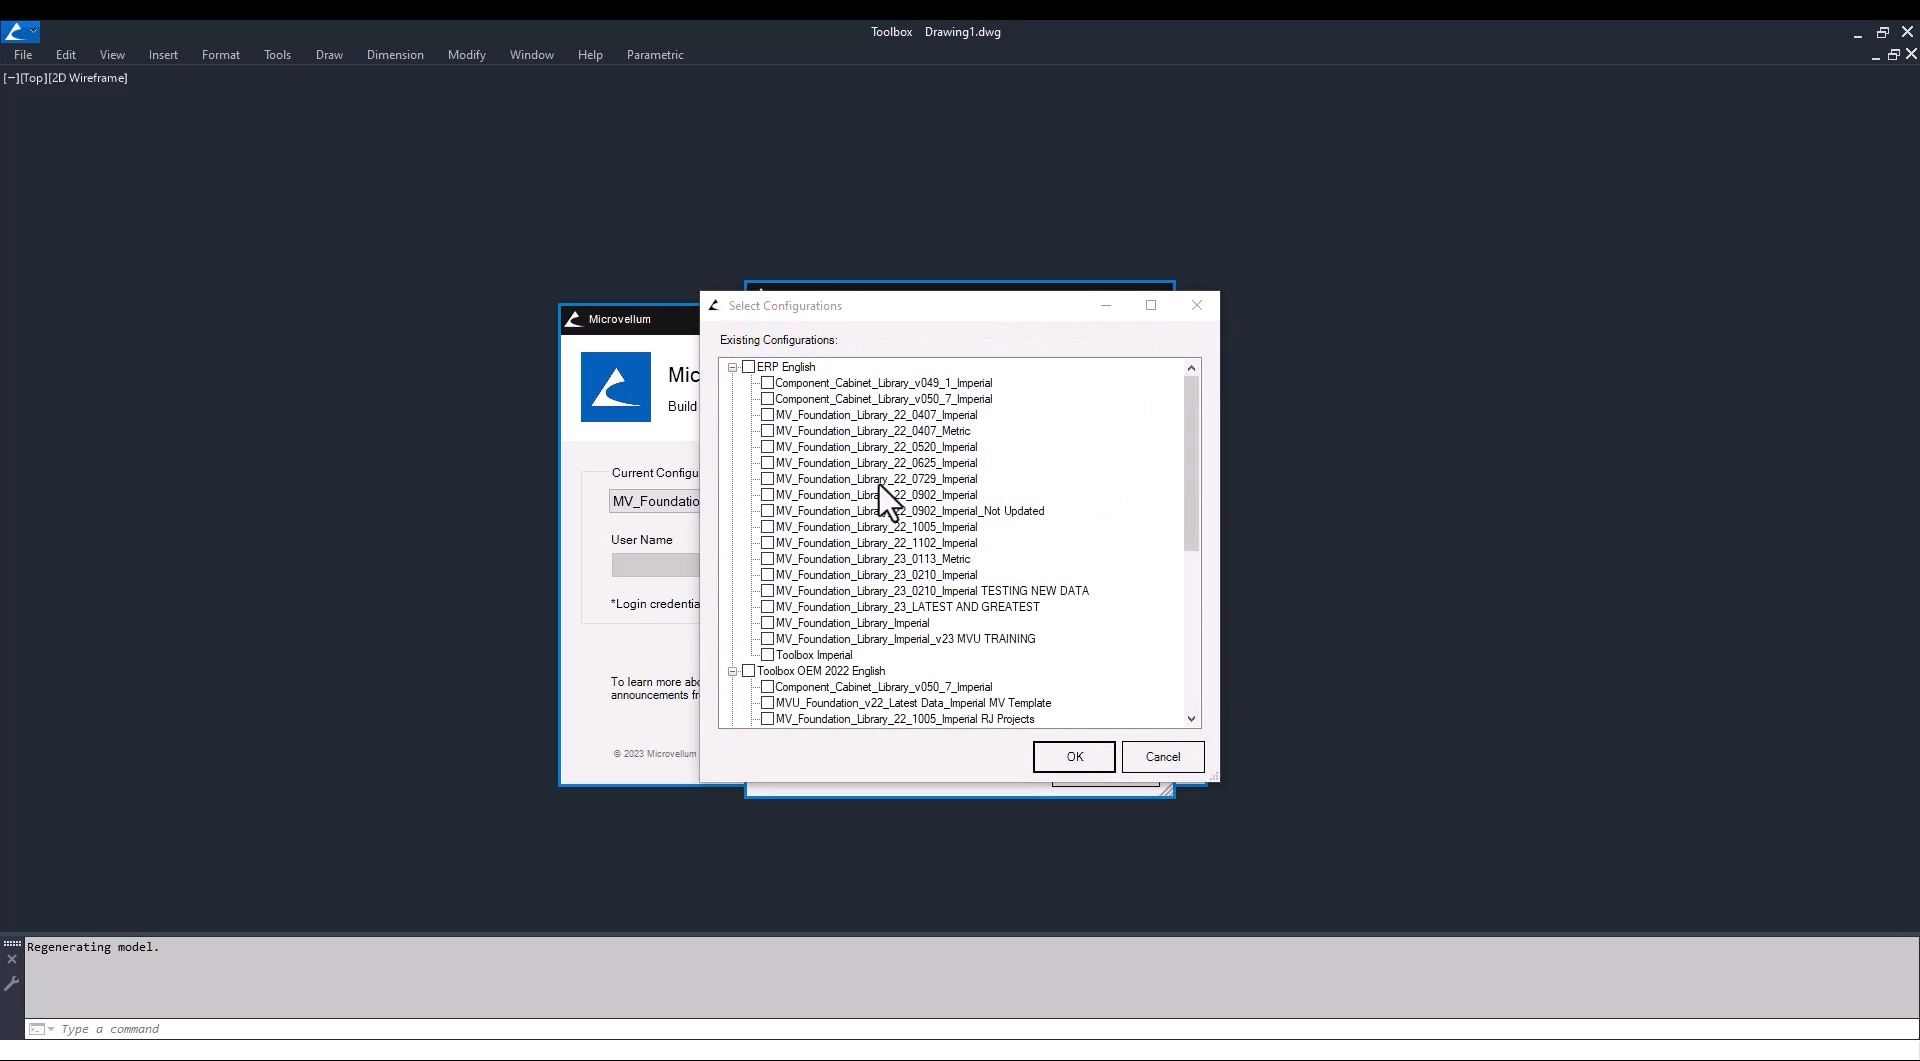
Task: Select MVU_Foundation_v22_Latest Data_Imperial MV Template row
Action: point(913,703)
